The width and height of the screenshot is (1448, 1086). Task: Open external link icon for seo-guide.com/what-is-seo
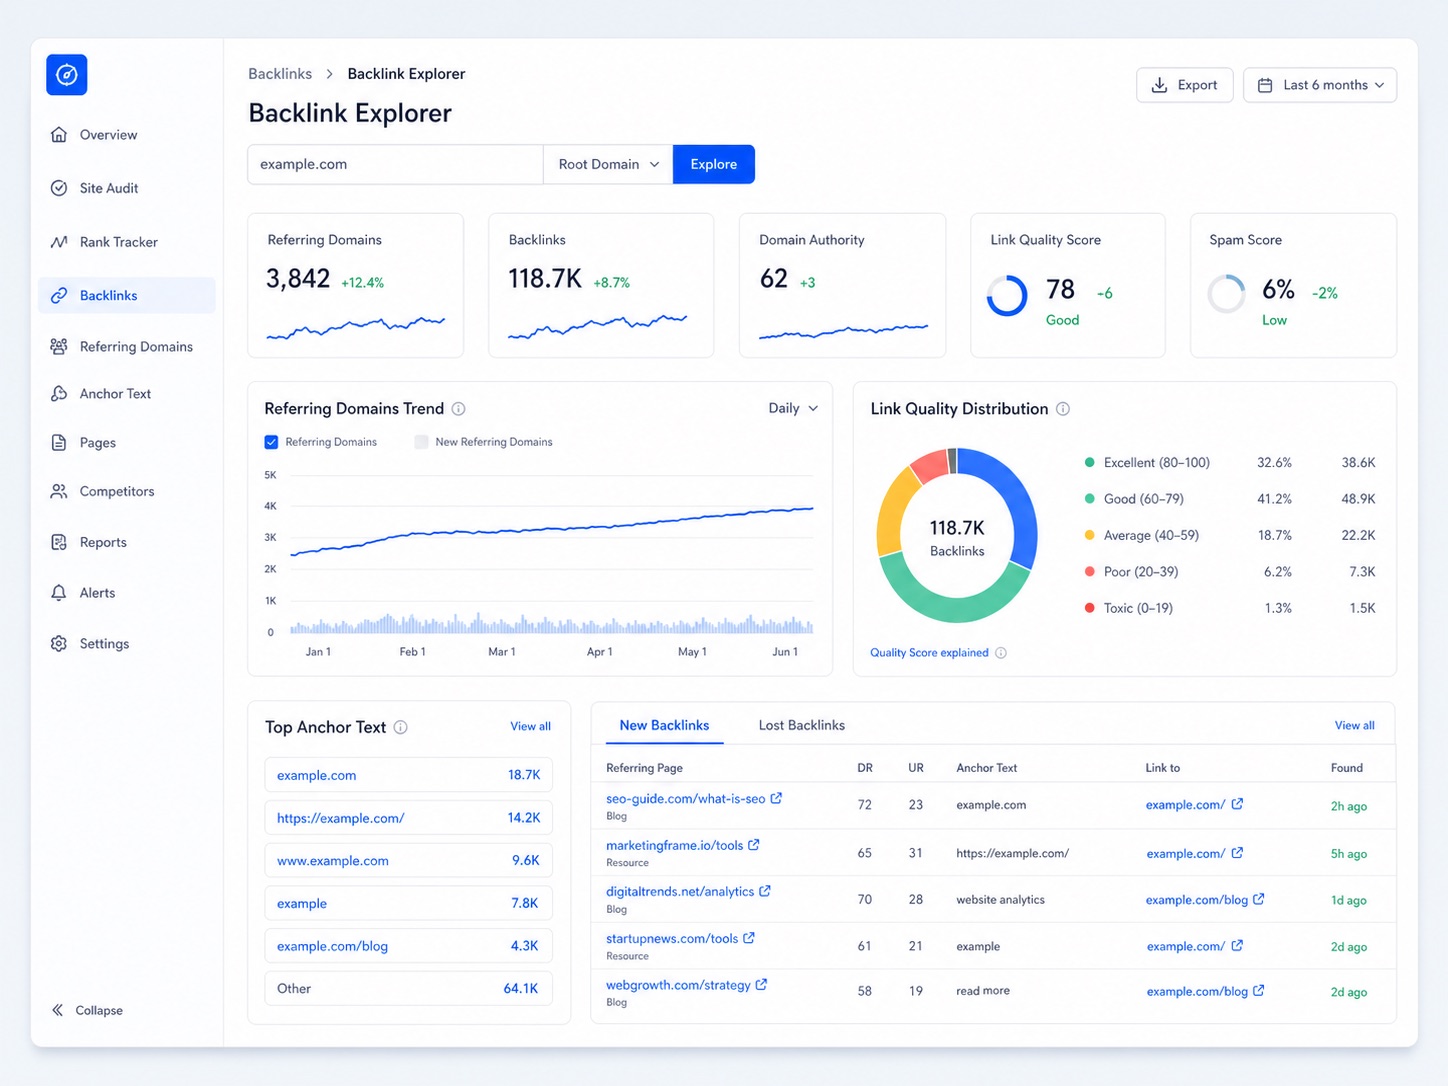[777, 798]
